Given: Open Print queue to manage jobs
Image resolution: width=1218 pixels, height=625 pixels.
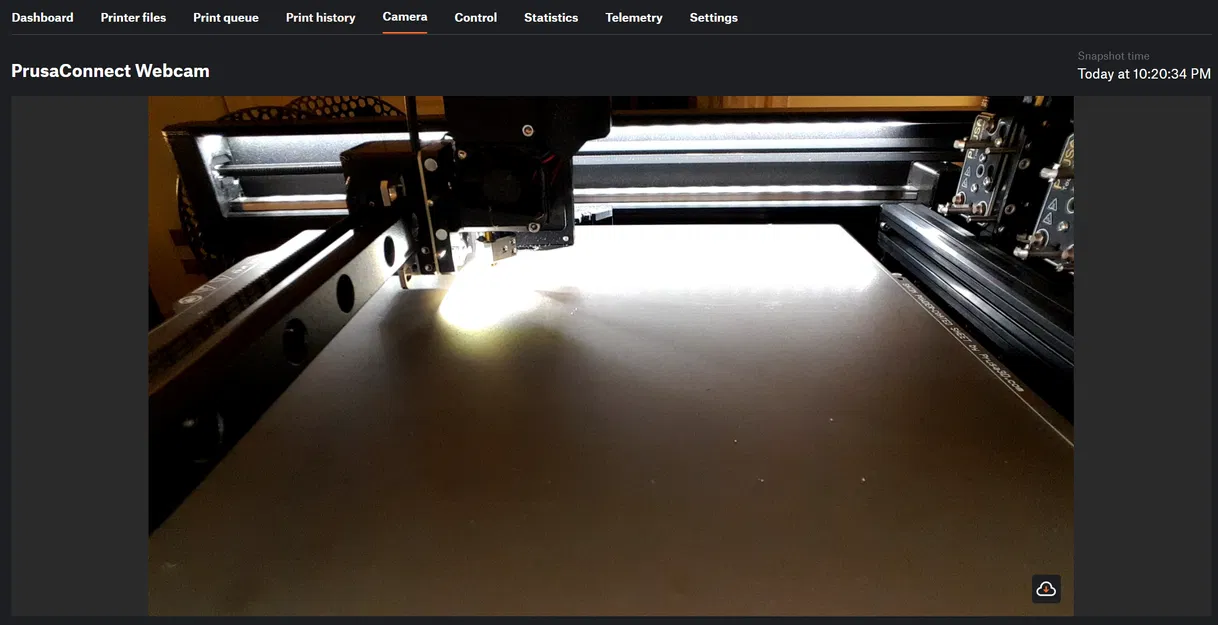Looking at the screenshot, I should point(225,17).
